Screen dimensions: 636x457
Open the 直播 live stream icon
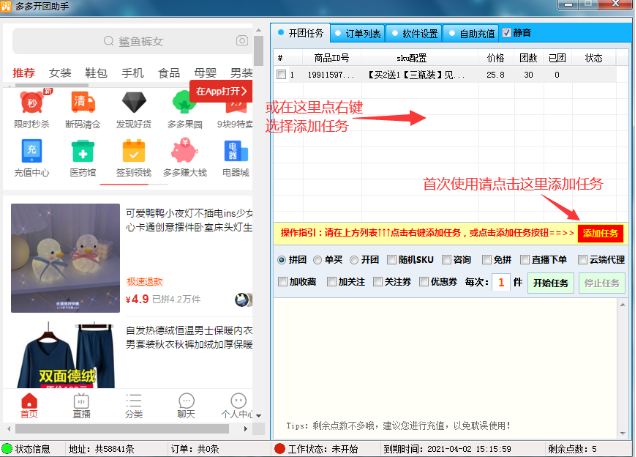click(81, 401)
